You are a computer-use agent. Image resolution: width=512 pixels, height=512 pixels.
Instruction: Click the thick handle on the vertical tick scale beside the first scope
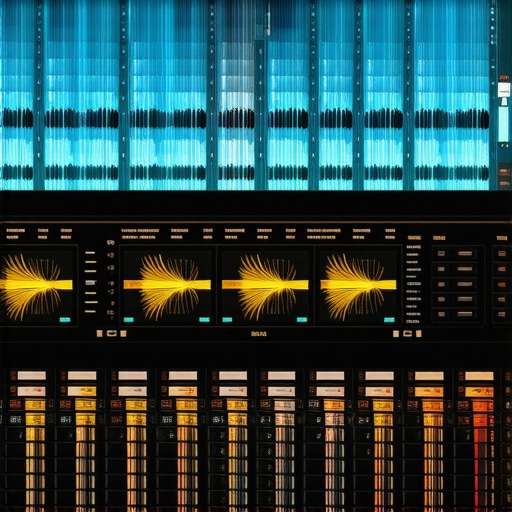coord(91,283)
